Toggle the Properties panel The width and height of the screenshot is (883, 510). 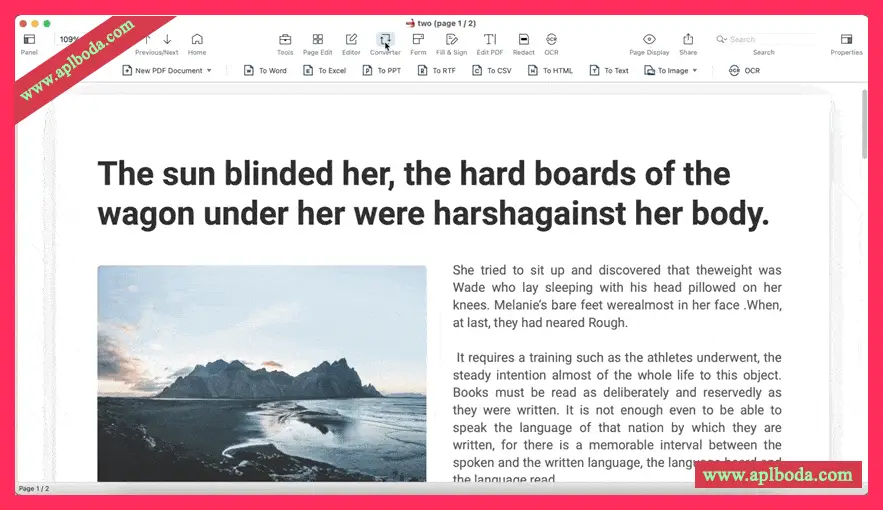click(846, 40)
